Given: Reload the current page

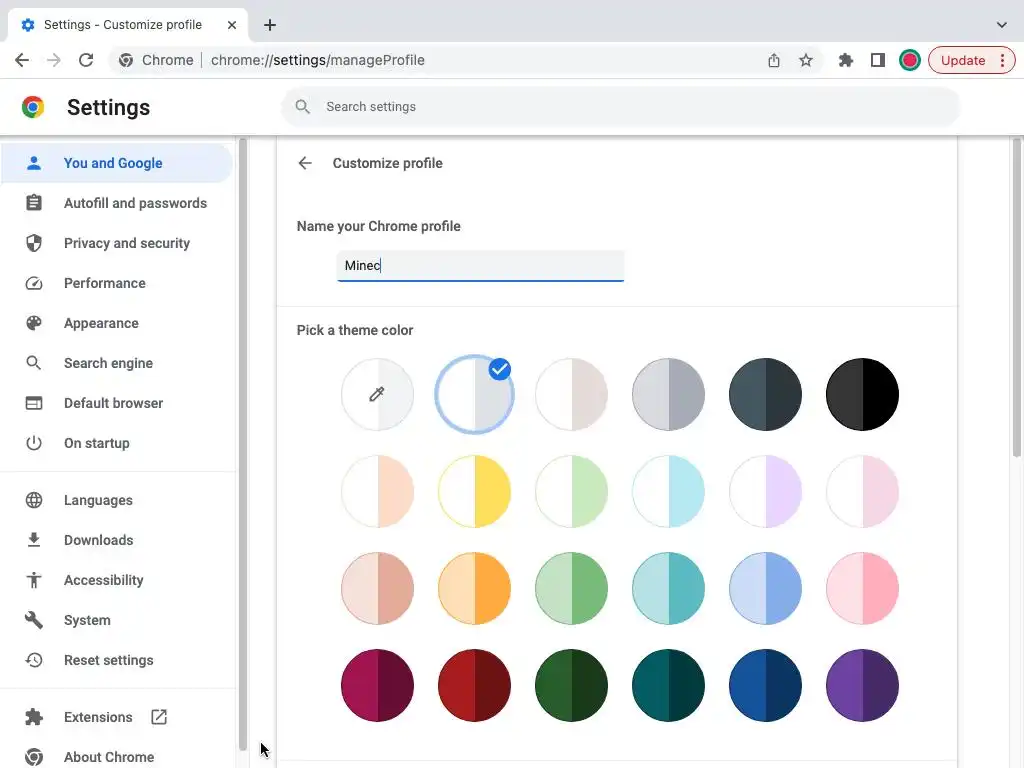Looking at the screenshot, I should pyautogui.click(x=86, y=60).
